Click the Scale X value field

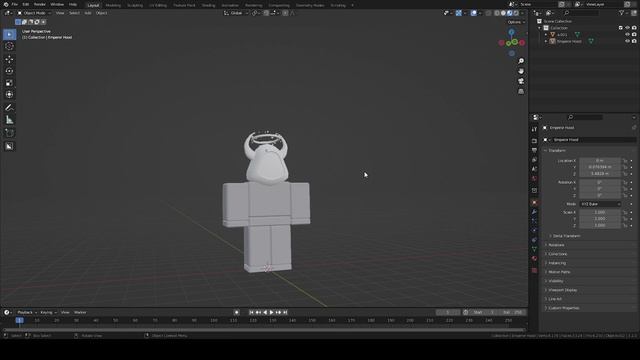(600, 212)
